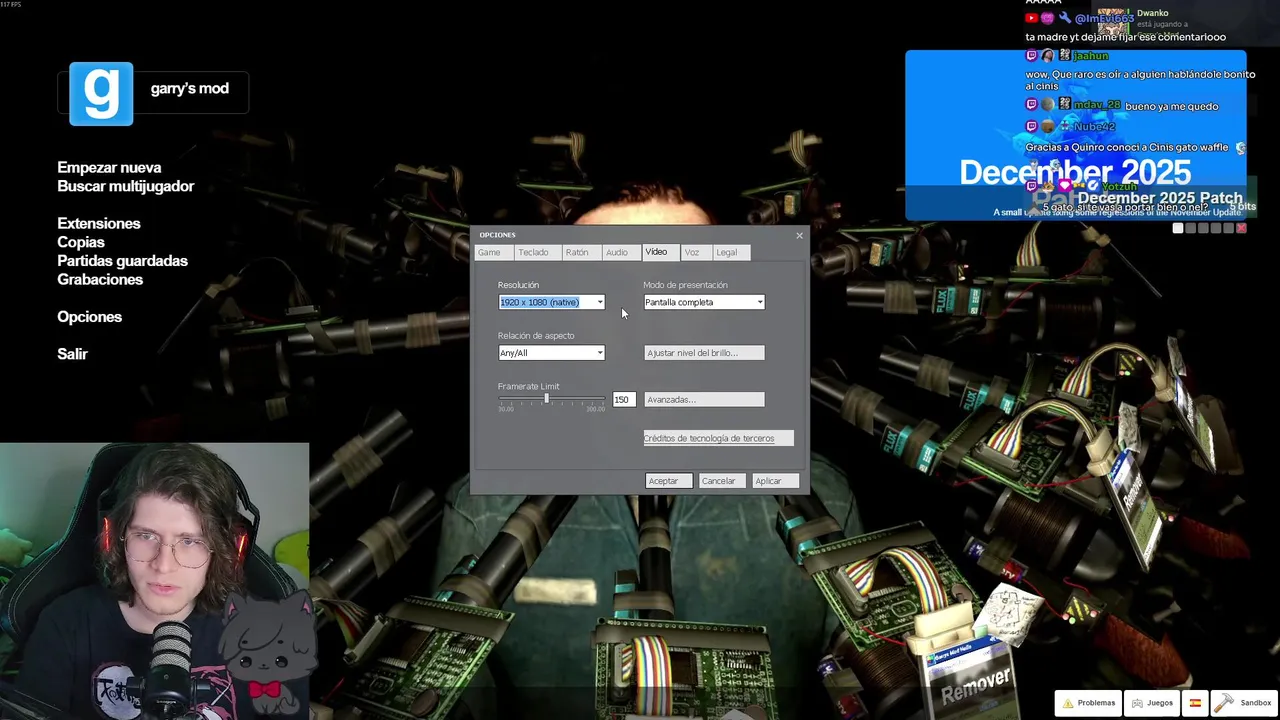Open the Extensiones menu entry
The height and width of the screenshot is (720, 1280).
(x=99, y=223)
